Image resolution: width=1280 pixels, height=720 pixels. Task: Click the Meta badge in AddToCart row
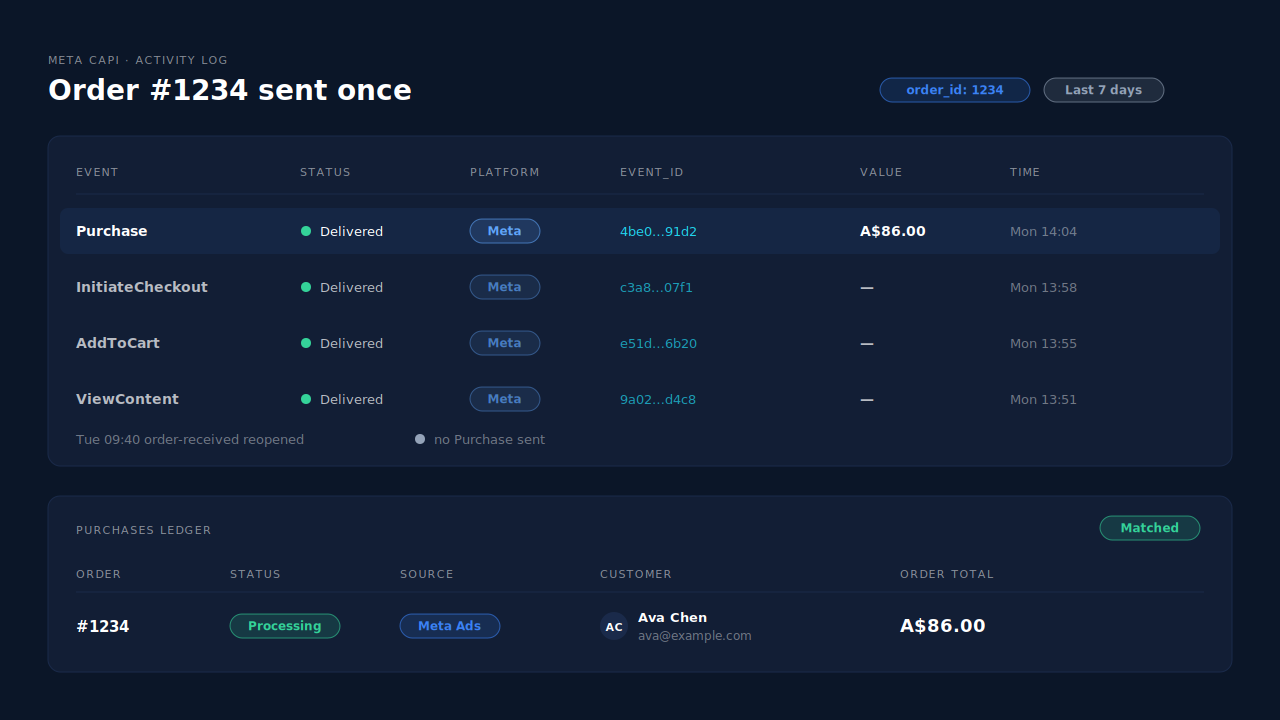(505, 343)
